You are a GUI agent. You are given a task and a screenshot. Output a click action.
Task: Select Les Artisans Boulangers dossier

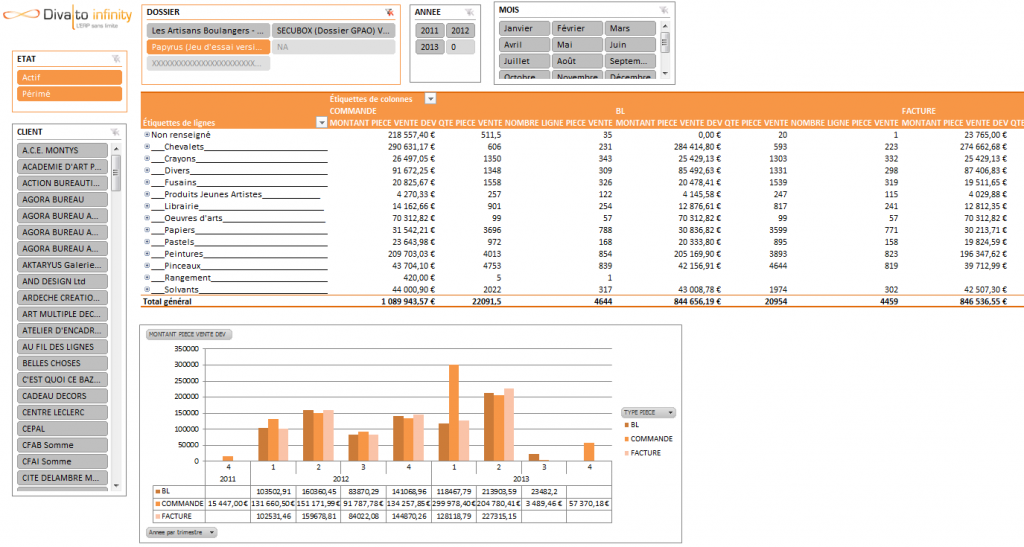tap(208, 31)
